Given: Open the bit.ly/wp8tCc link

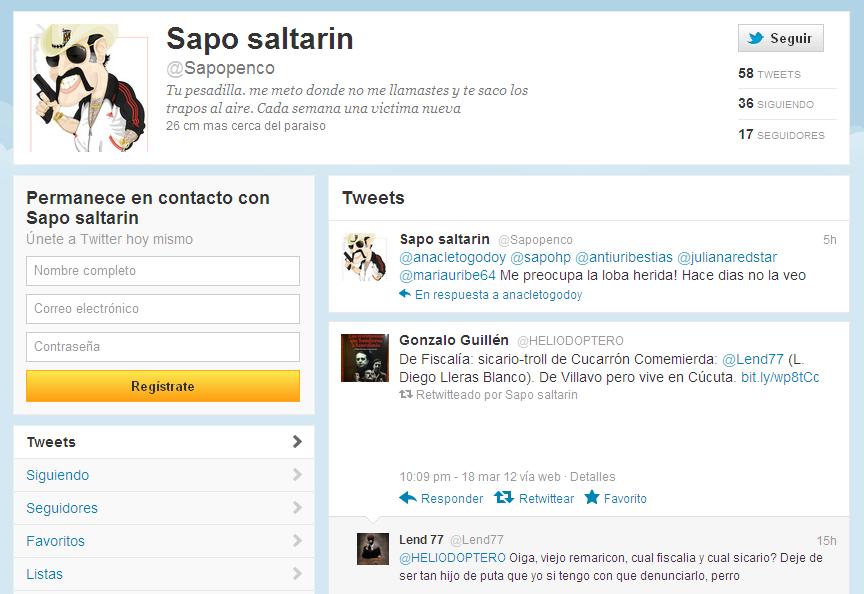Looking at the screenshot, I should (x=780, y=377).
